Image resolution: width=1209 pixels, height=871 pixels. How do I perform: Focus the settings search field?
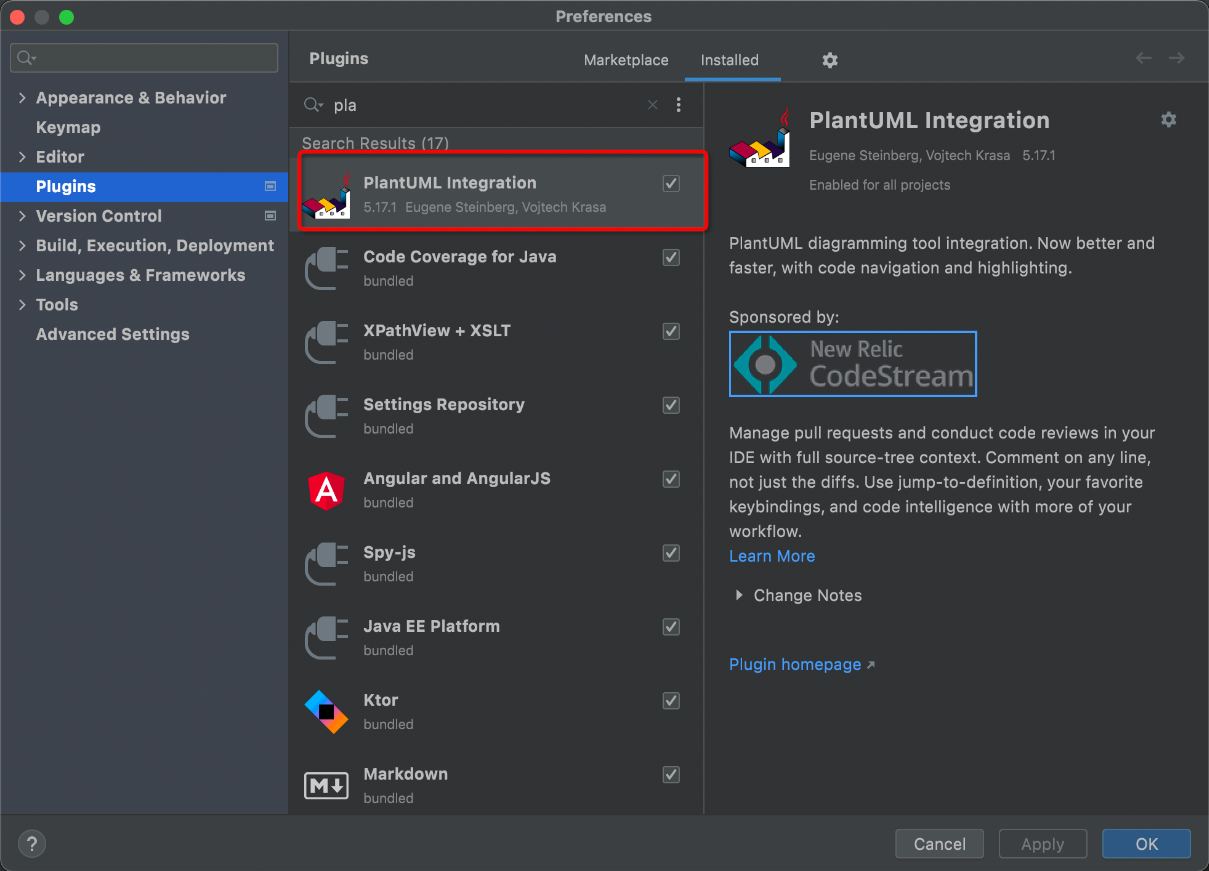[x=144, y=58]
